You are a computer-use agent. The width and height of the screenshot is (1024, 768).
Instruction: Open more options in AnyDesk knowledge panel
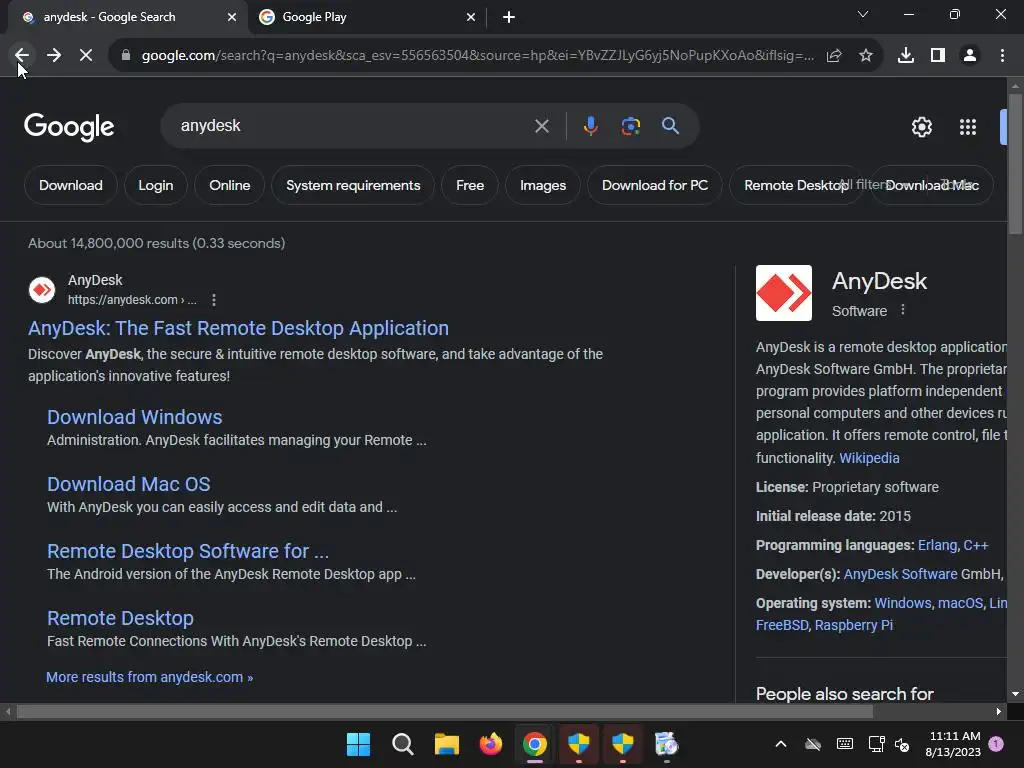pyautogui.click(x=903, y=310)
